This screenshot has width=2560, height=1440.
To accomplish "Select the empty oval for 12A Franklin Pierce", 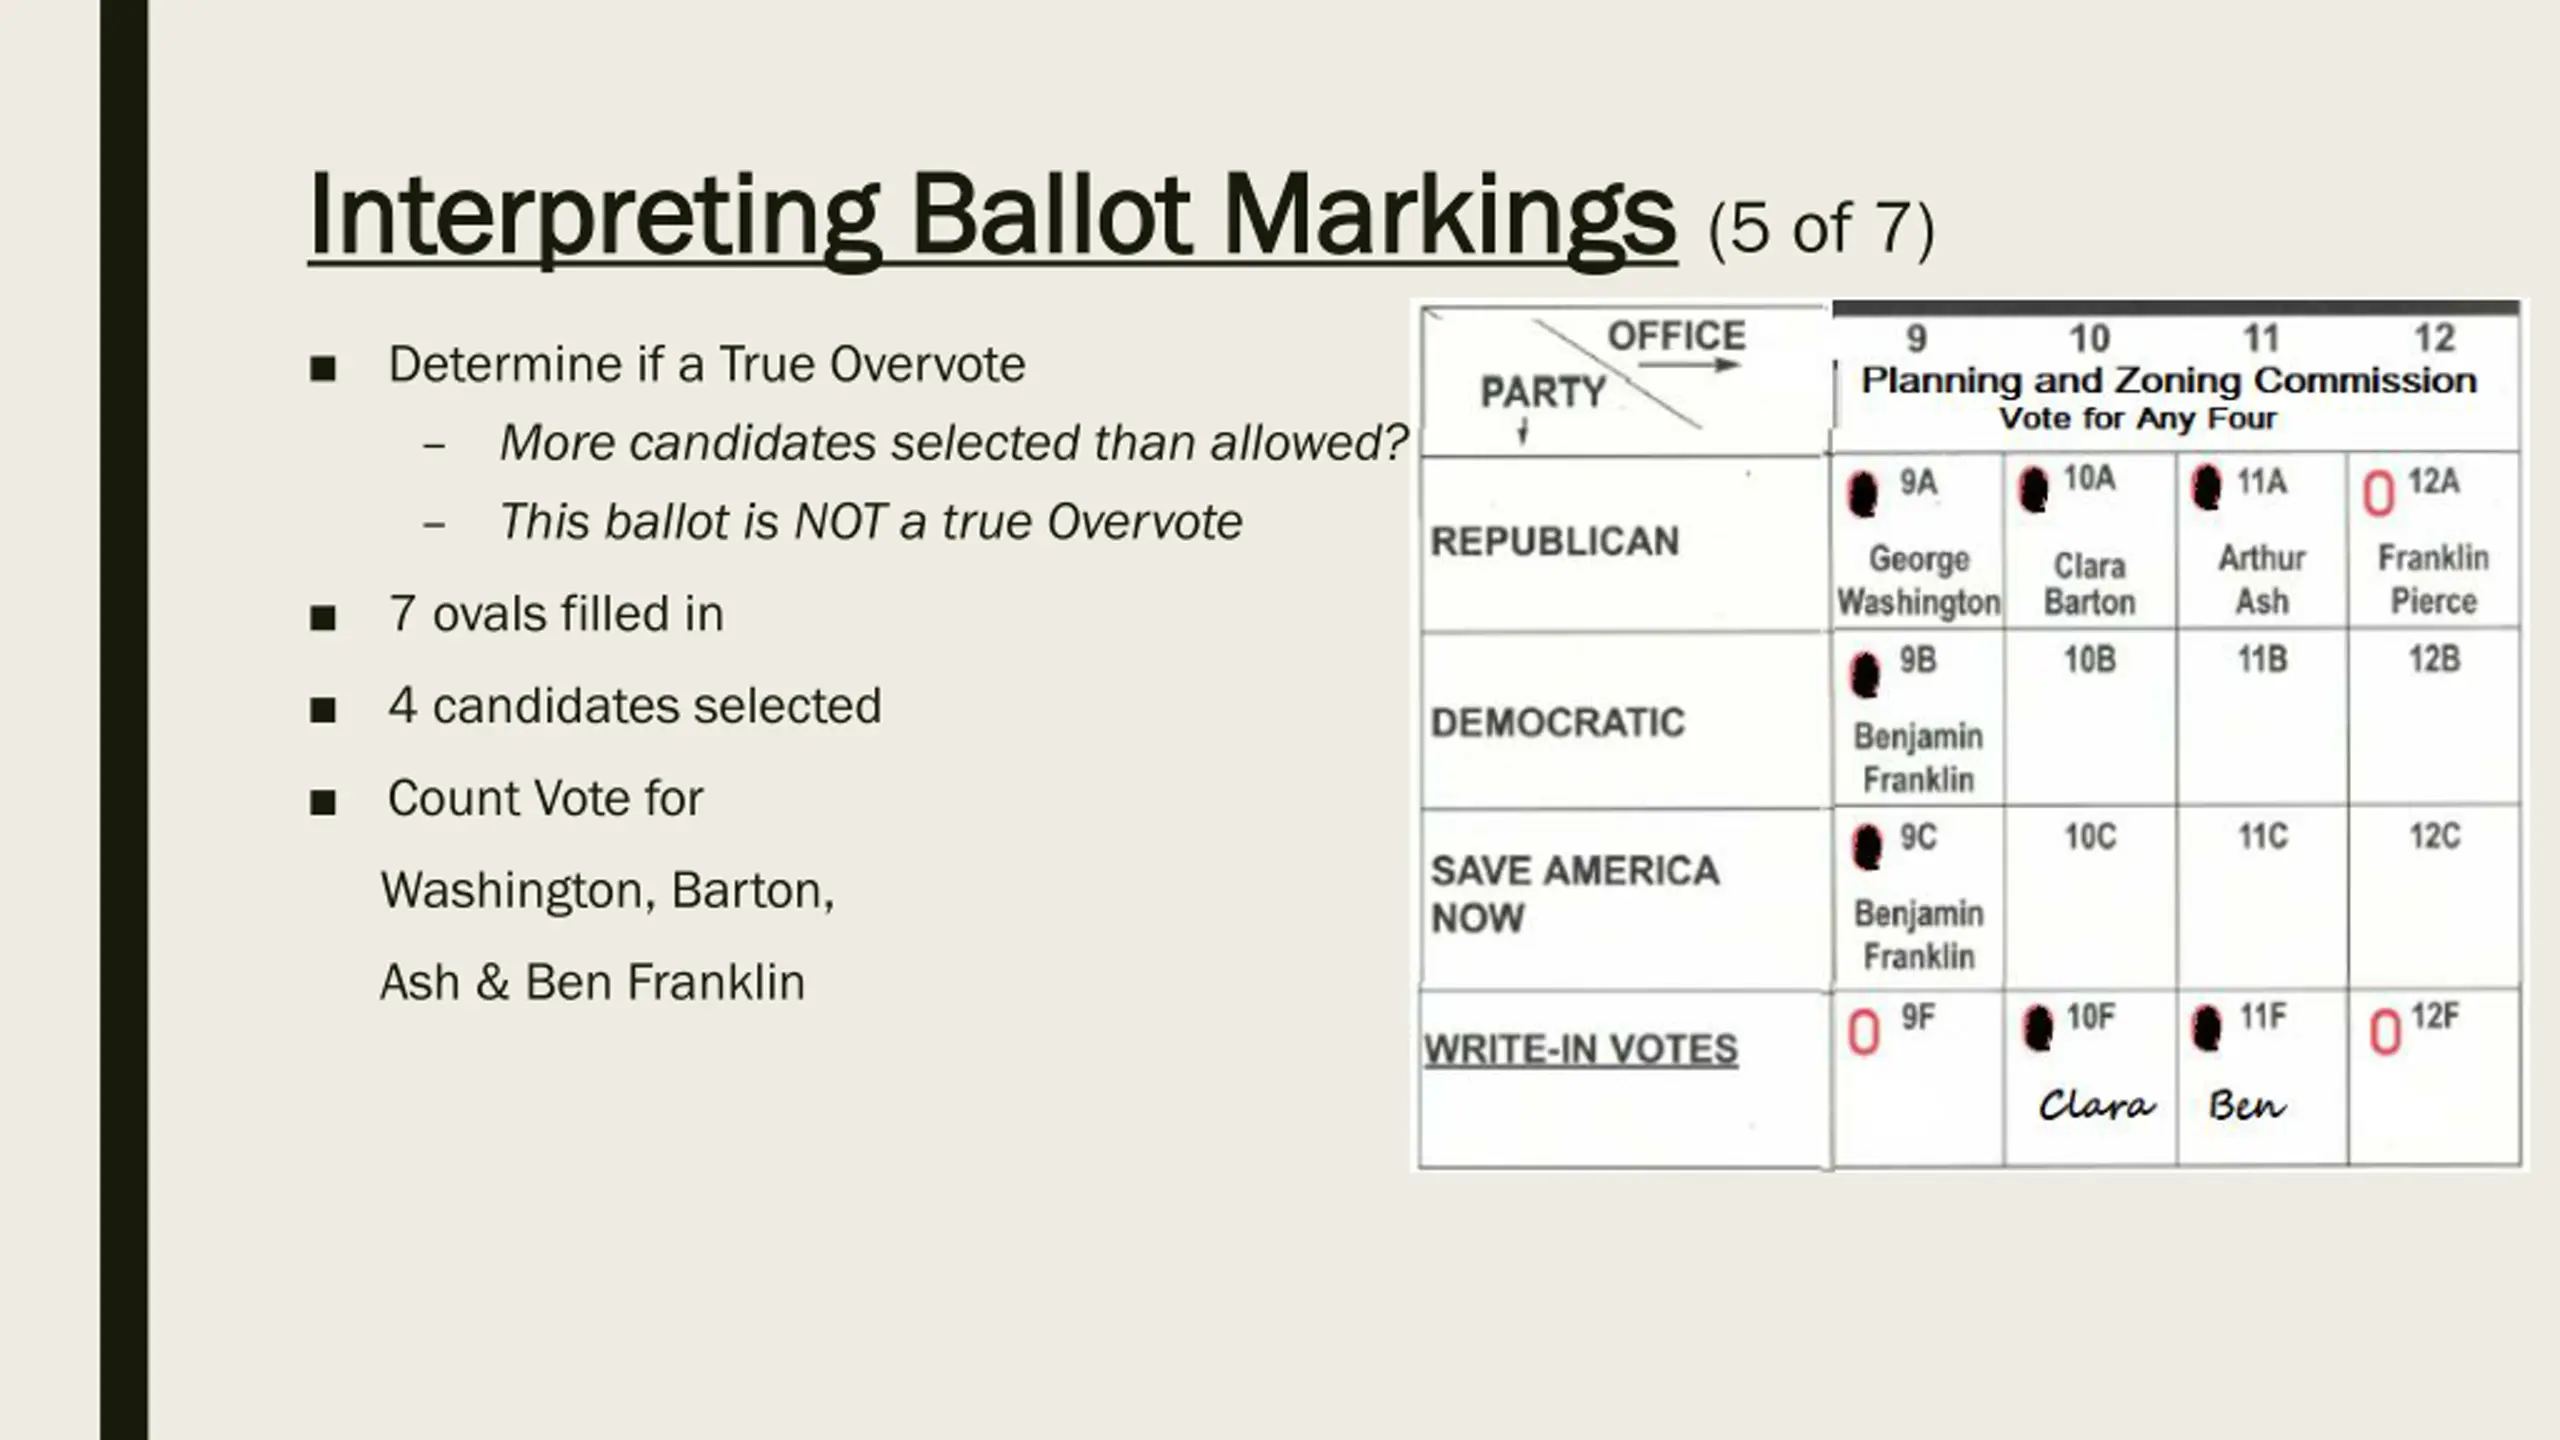I will pos(2378,493).
